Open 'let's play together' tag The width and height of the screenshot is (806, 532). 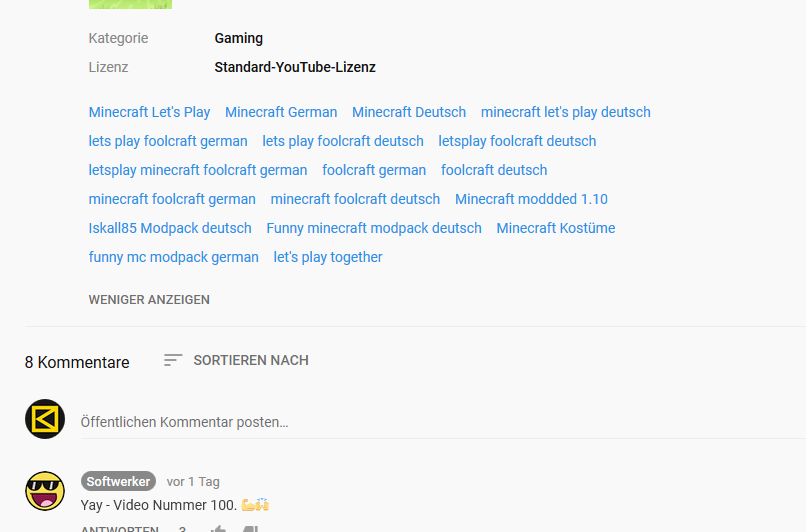(328, 257)
